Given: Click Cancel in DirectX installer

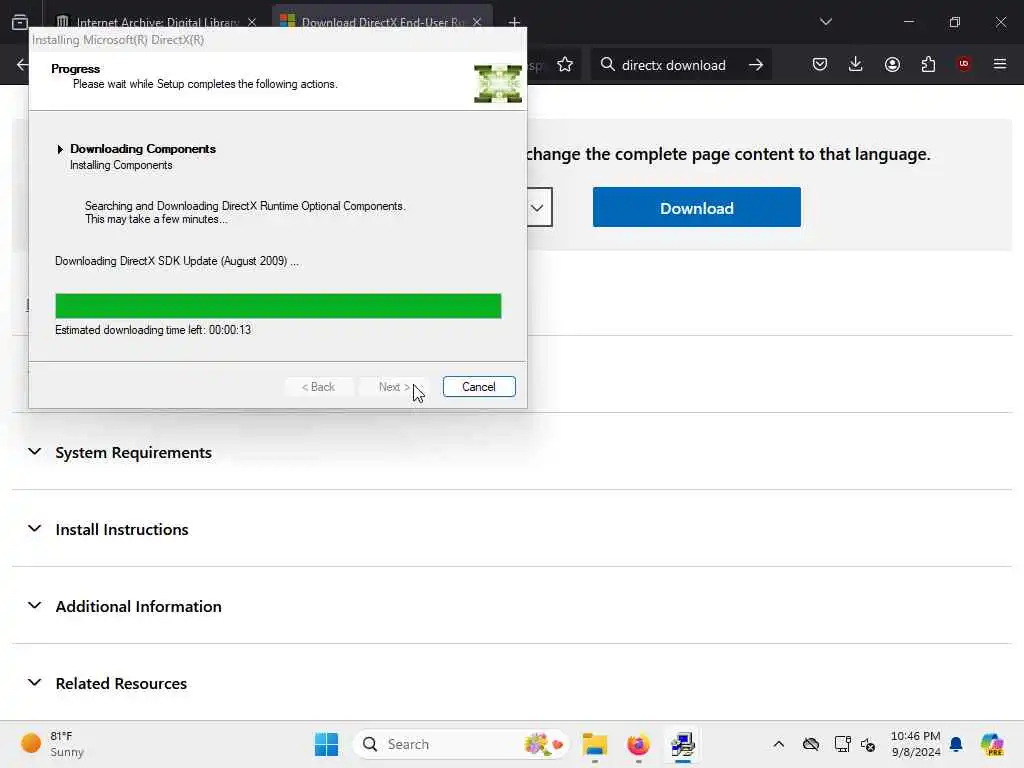Looking at the screenshot, I should coord(479,387).
